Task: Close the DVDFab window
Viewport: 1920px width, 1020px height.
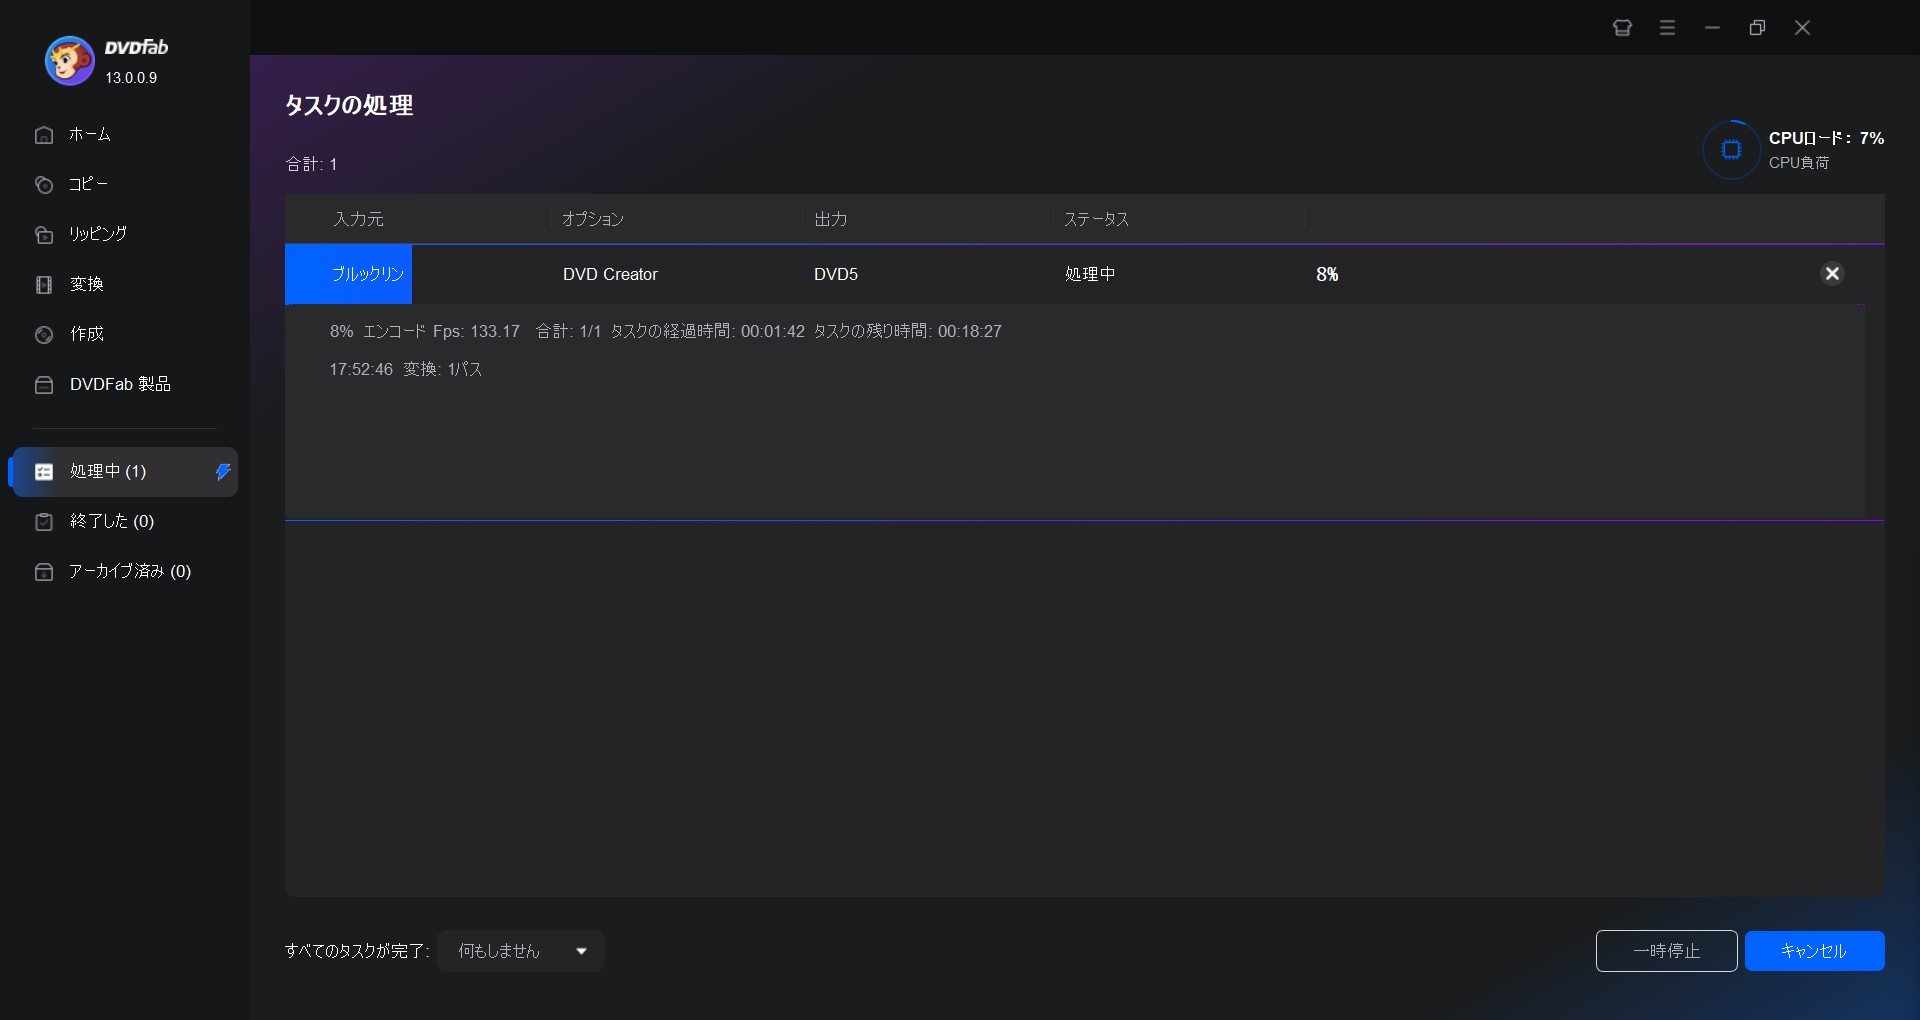Action: (1802, 28)
